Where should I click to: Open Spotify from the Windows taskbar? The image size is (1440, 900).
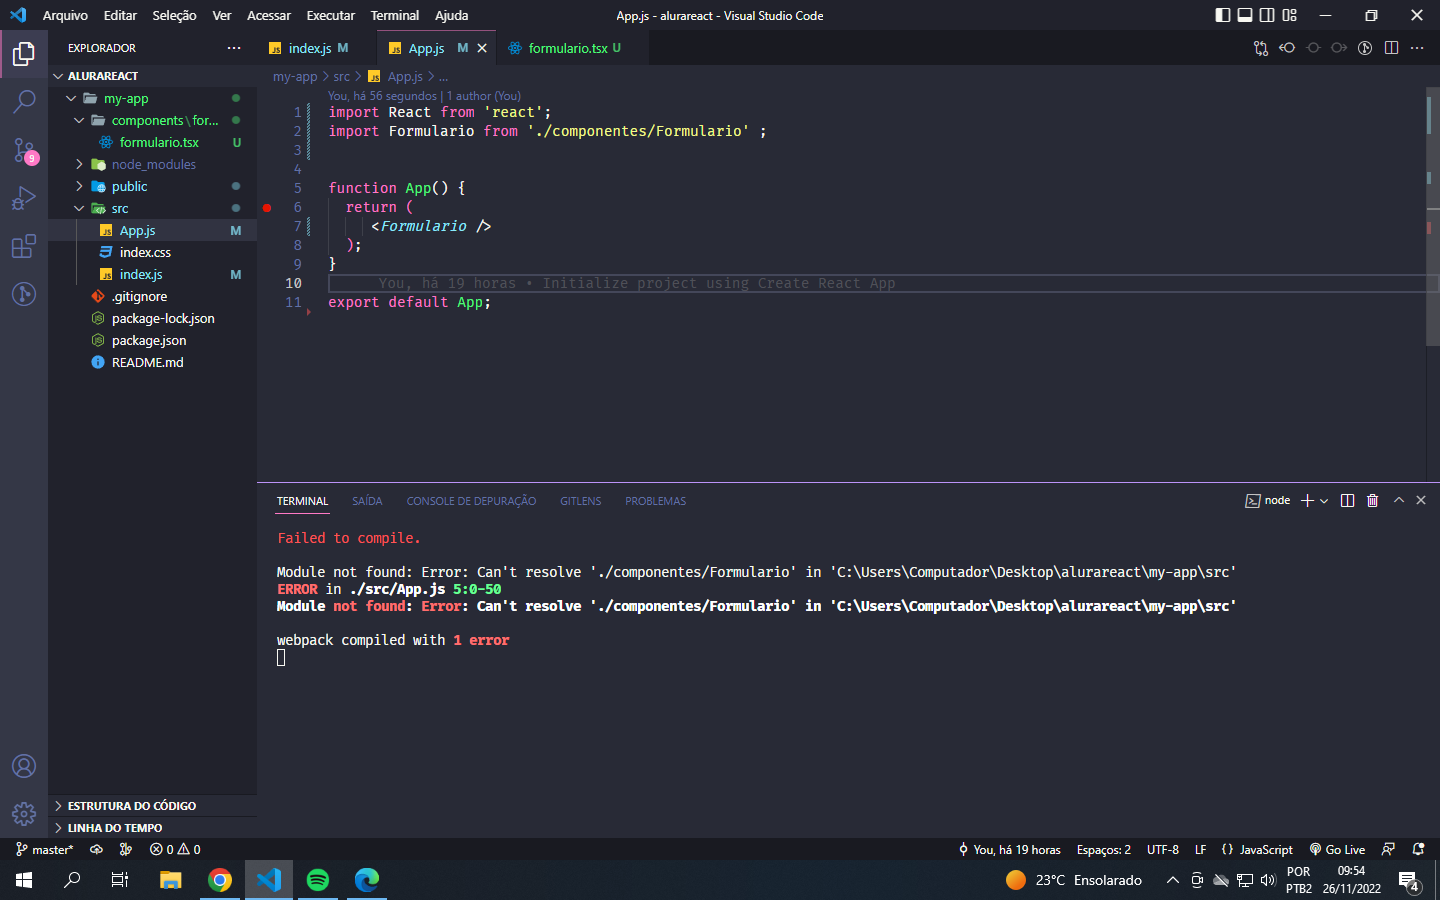318,880
